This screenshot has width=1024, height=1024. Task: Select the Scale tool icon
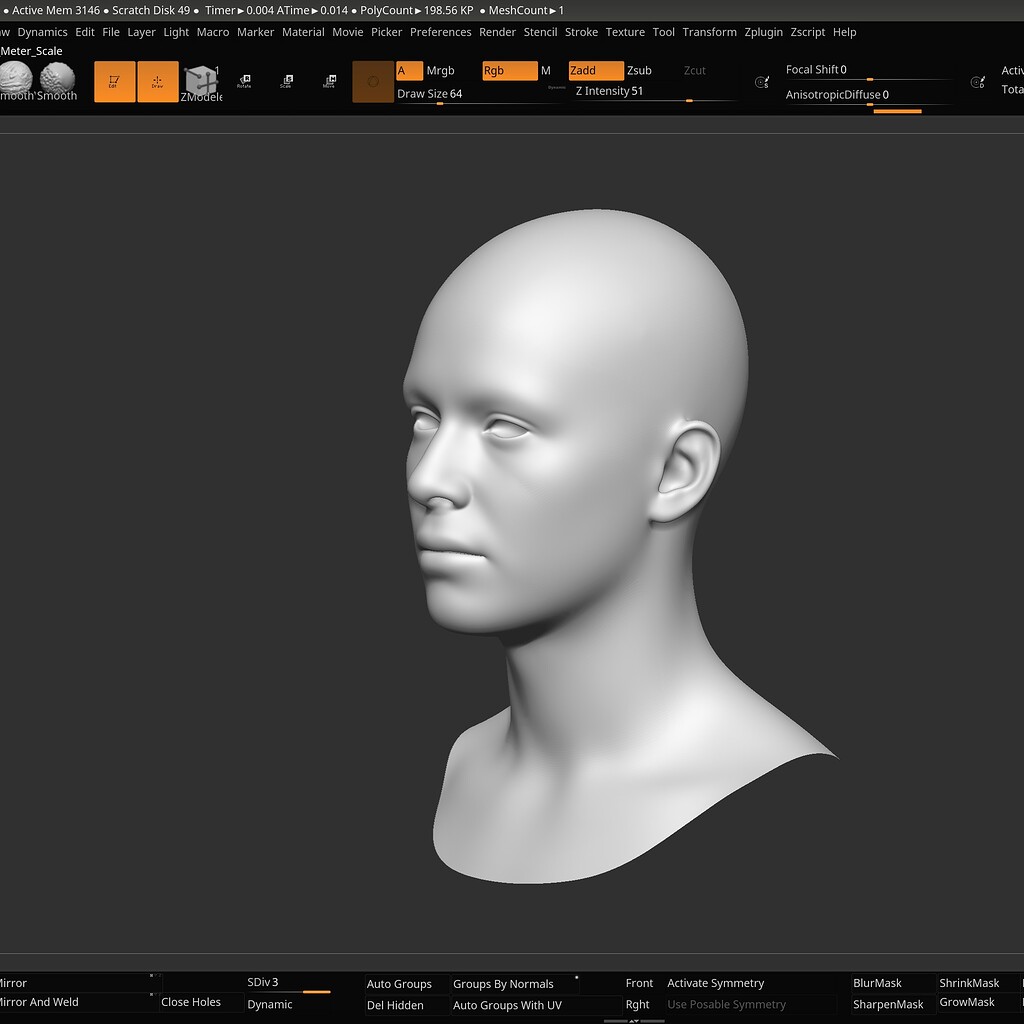pos(286,82)
